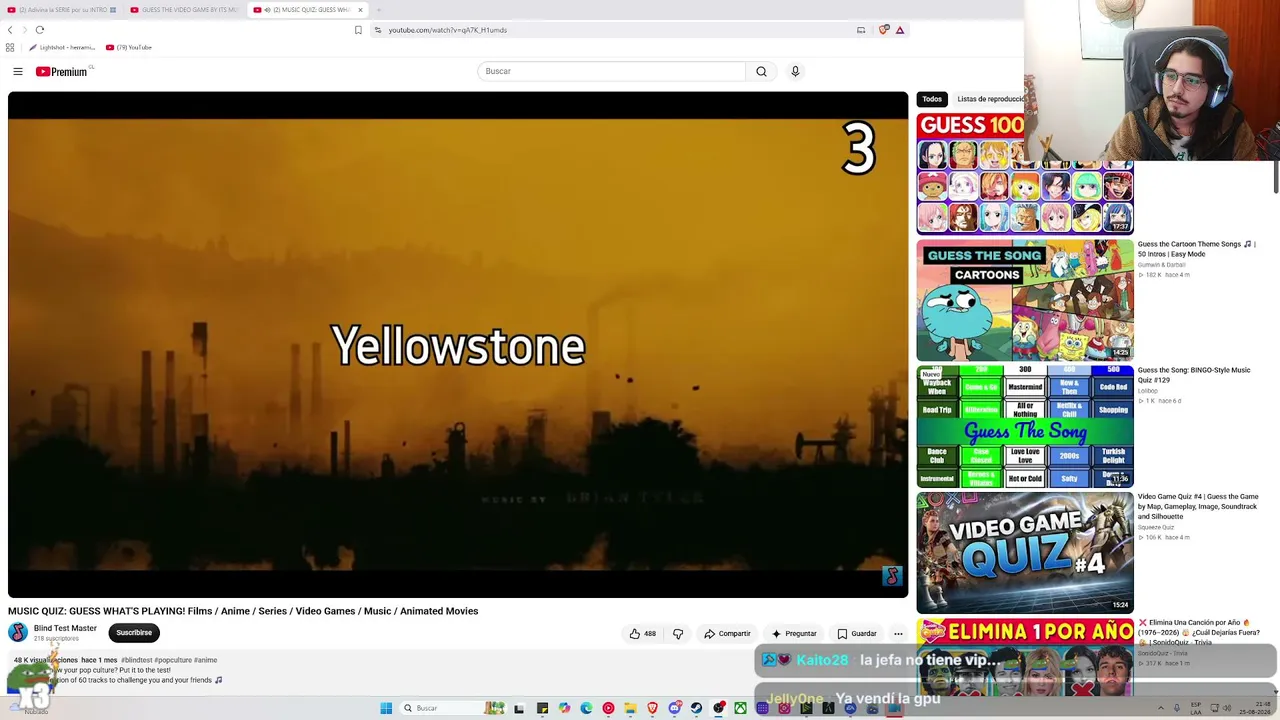Open the Lightshot bookmark
This screenshot has width=1280, height=720.
[x=62, y=47]
